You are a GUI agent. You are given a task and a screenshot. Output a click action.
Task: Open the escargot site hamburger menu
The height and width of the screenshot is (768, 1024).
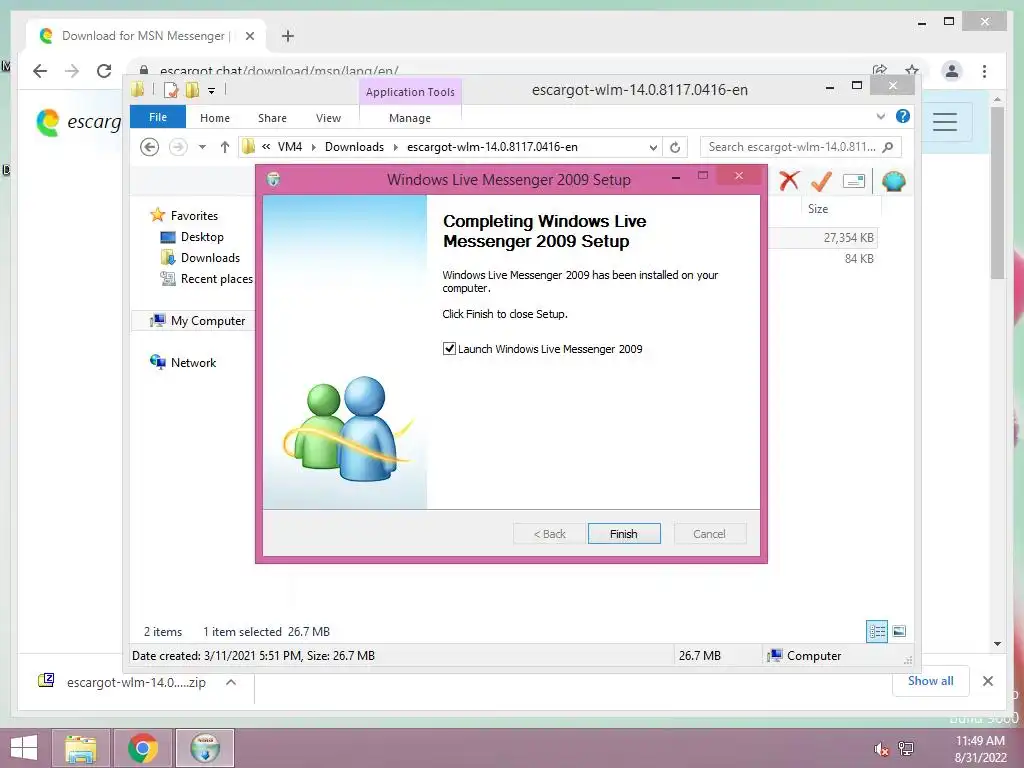[x=945, y=121]
